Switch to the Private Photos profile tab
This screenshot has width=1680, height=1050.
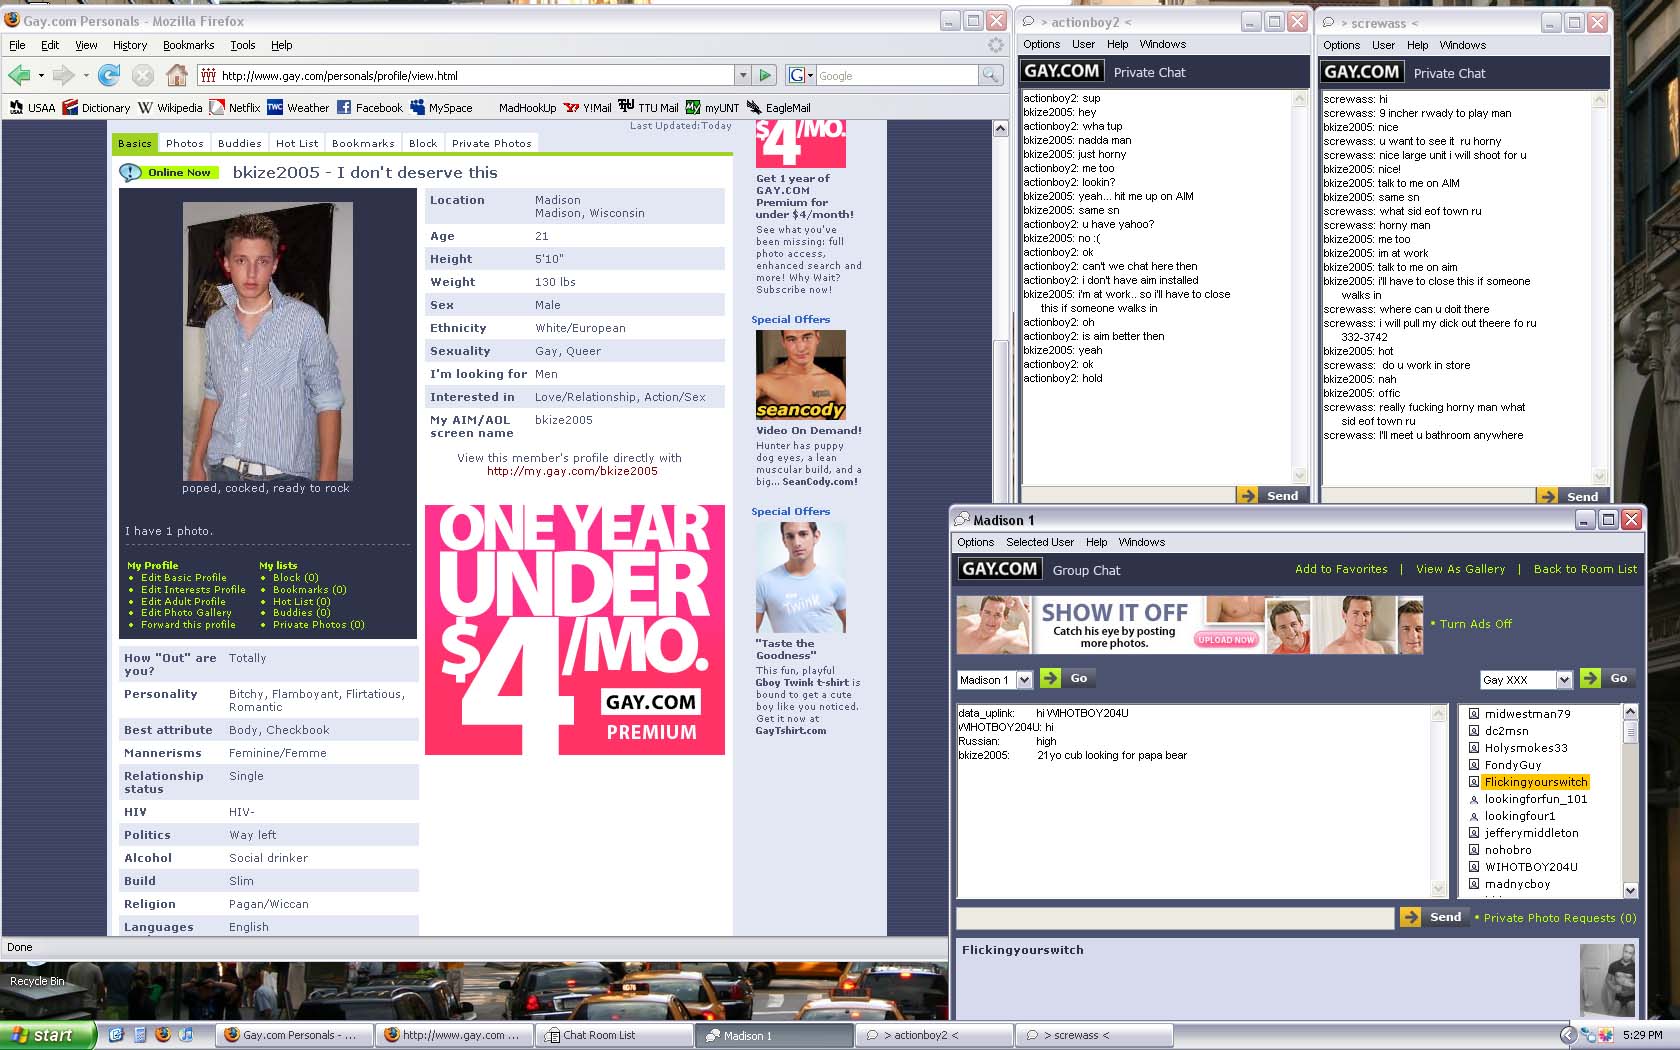pyautogui.click(x=492, y=143)
